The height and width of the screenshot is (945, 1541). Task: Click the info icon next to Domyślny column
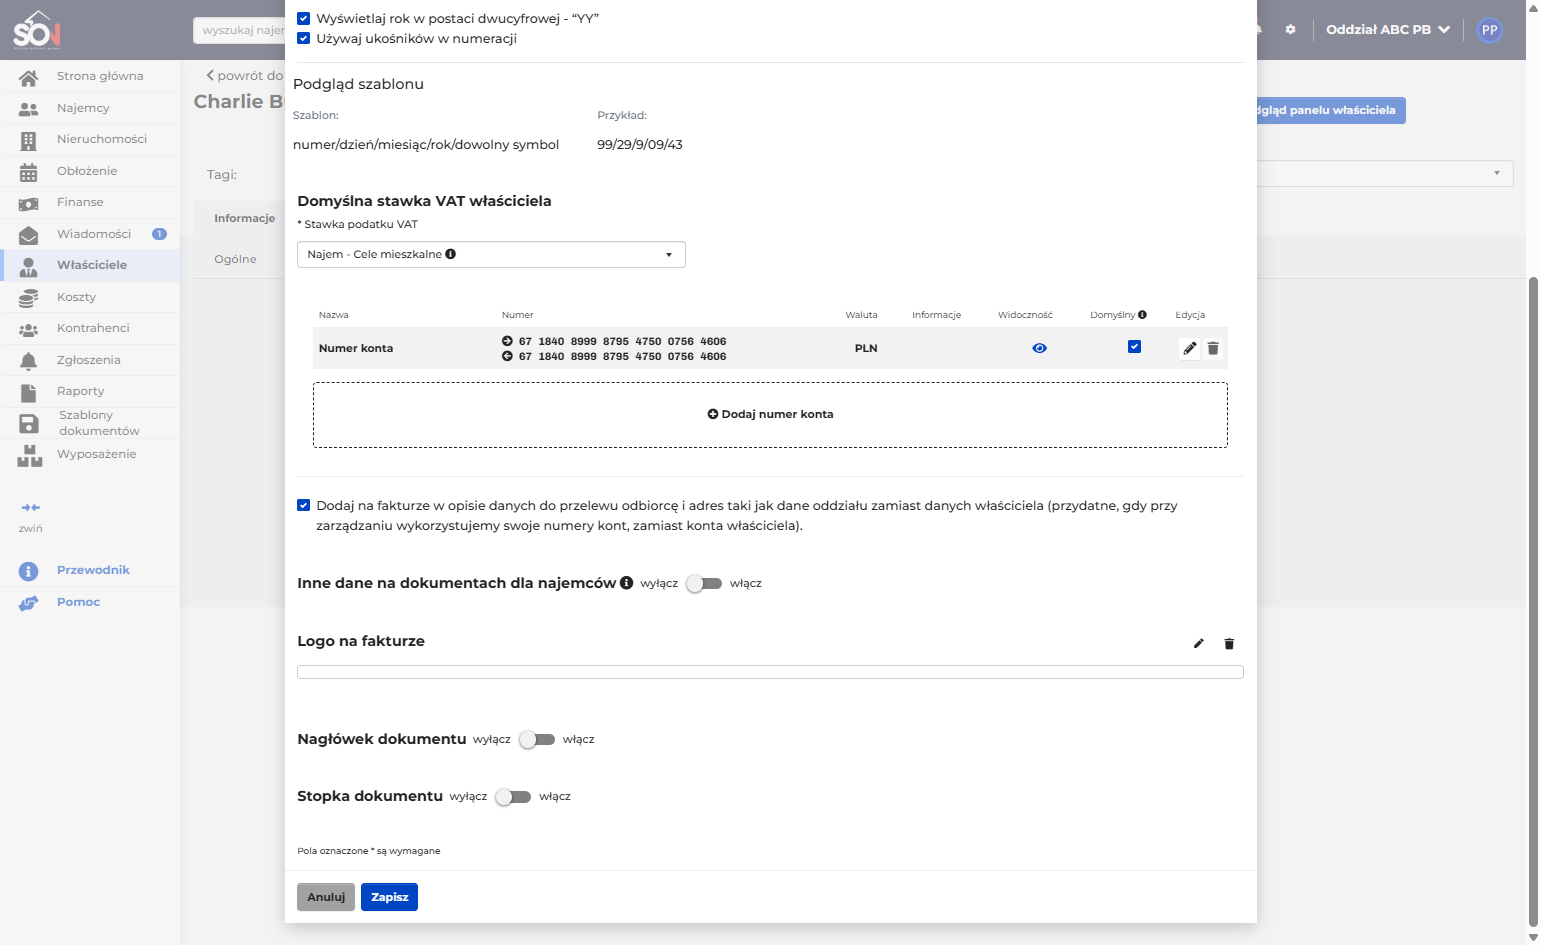click(1142, 314)
